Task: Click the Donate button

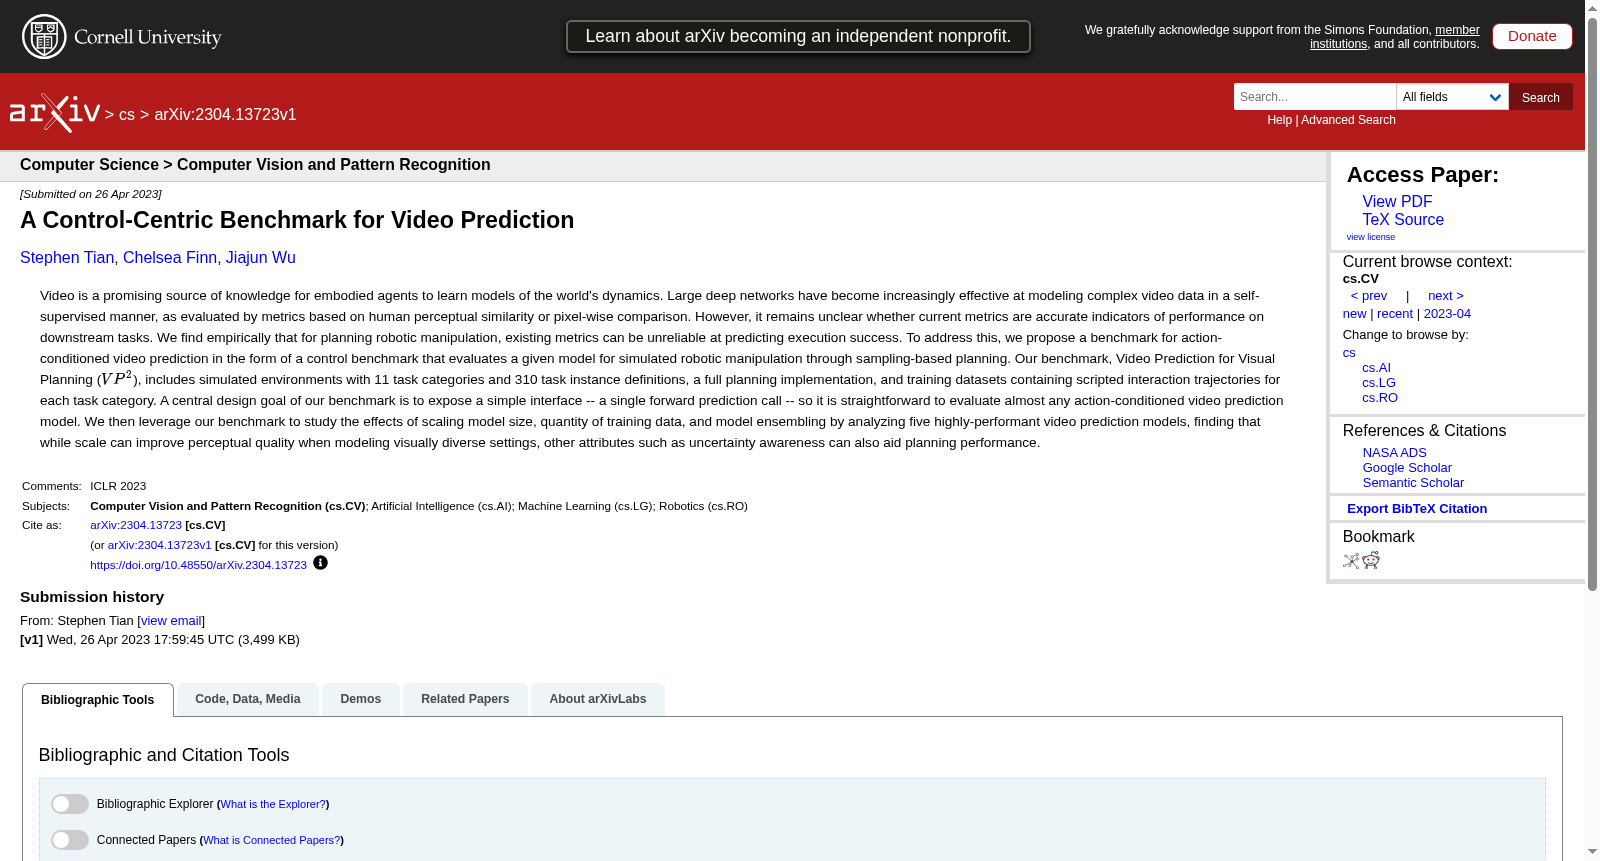Action: point(1532,36)
